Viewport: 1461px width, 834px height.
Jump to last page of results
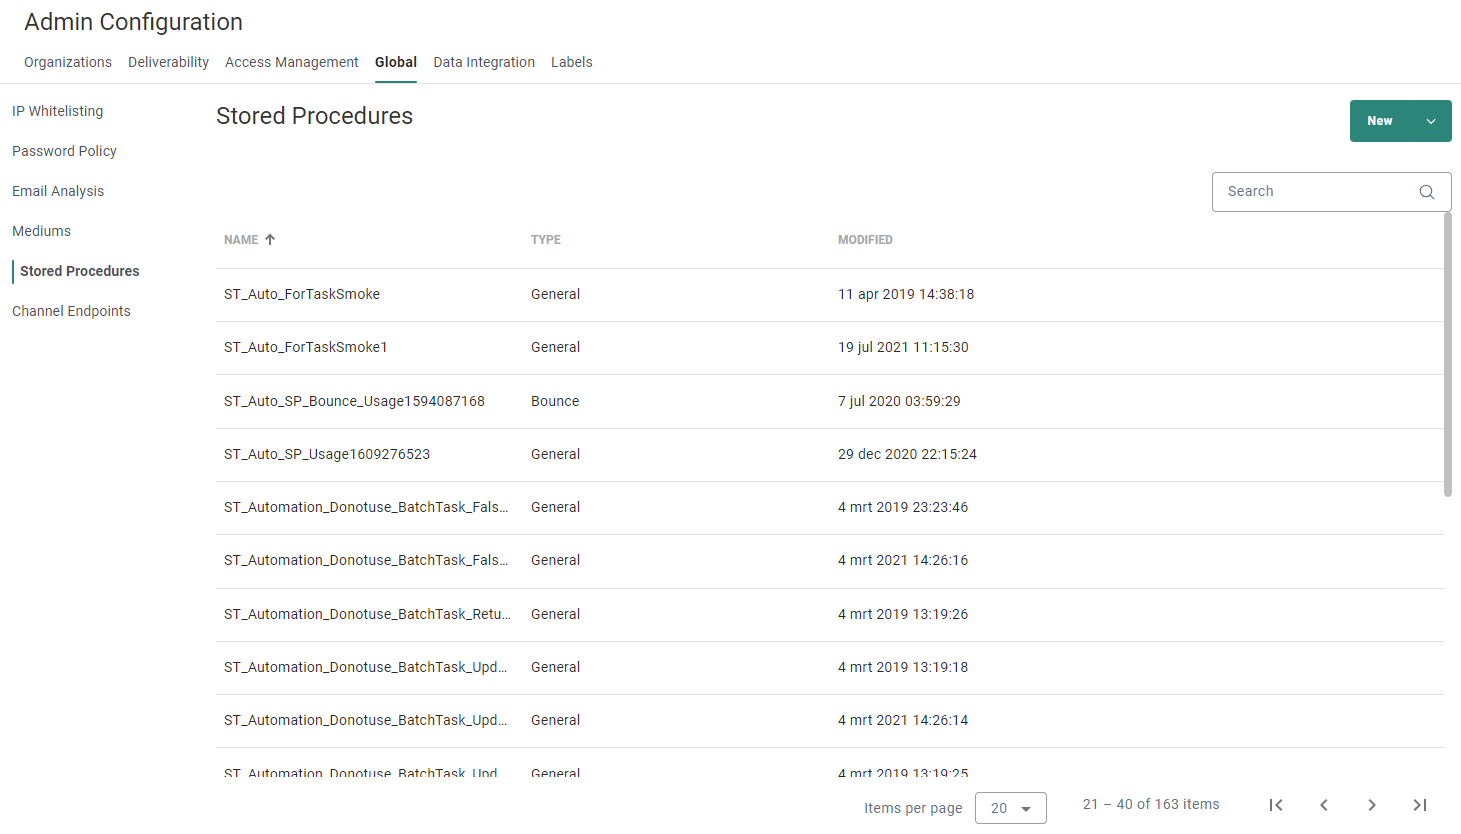(1419, 805)
